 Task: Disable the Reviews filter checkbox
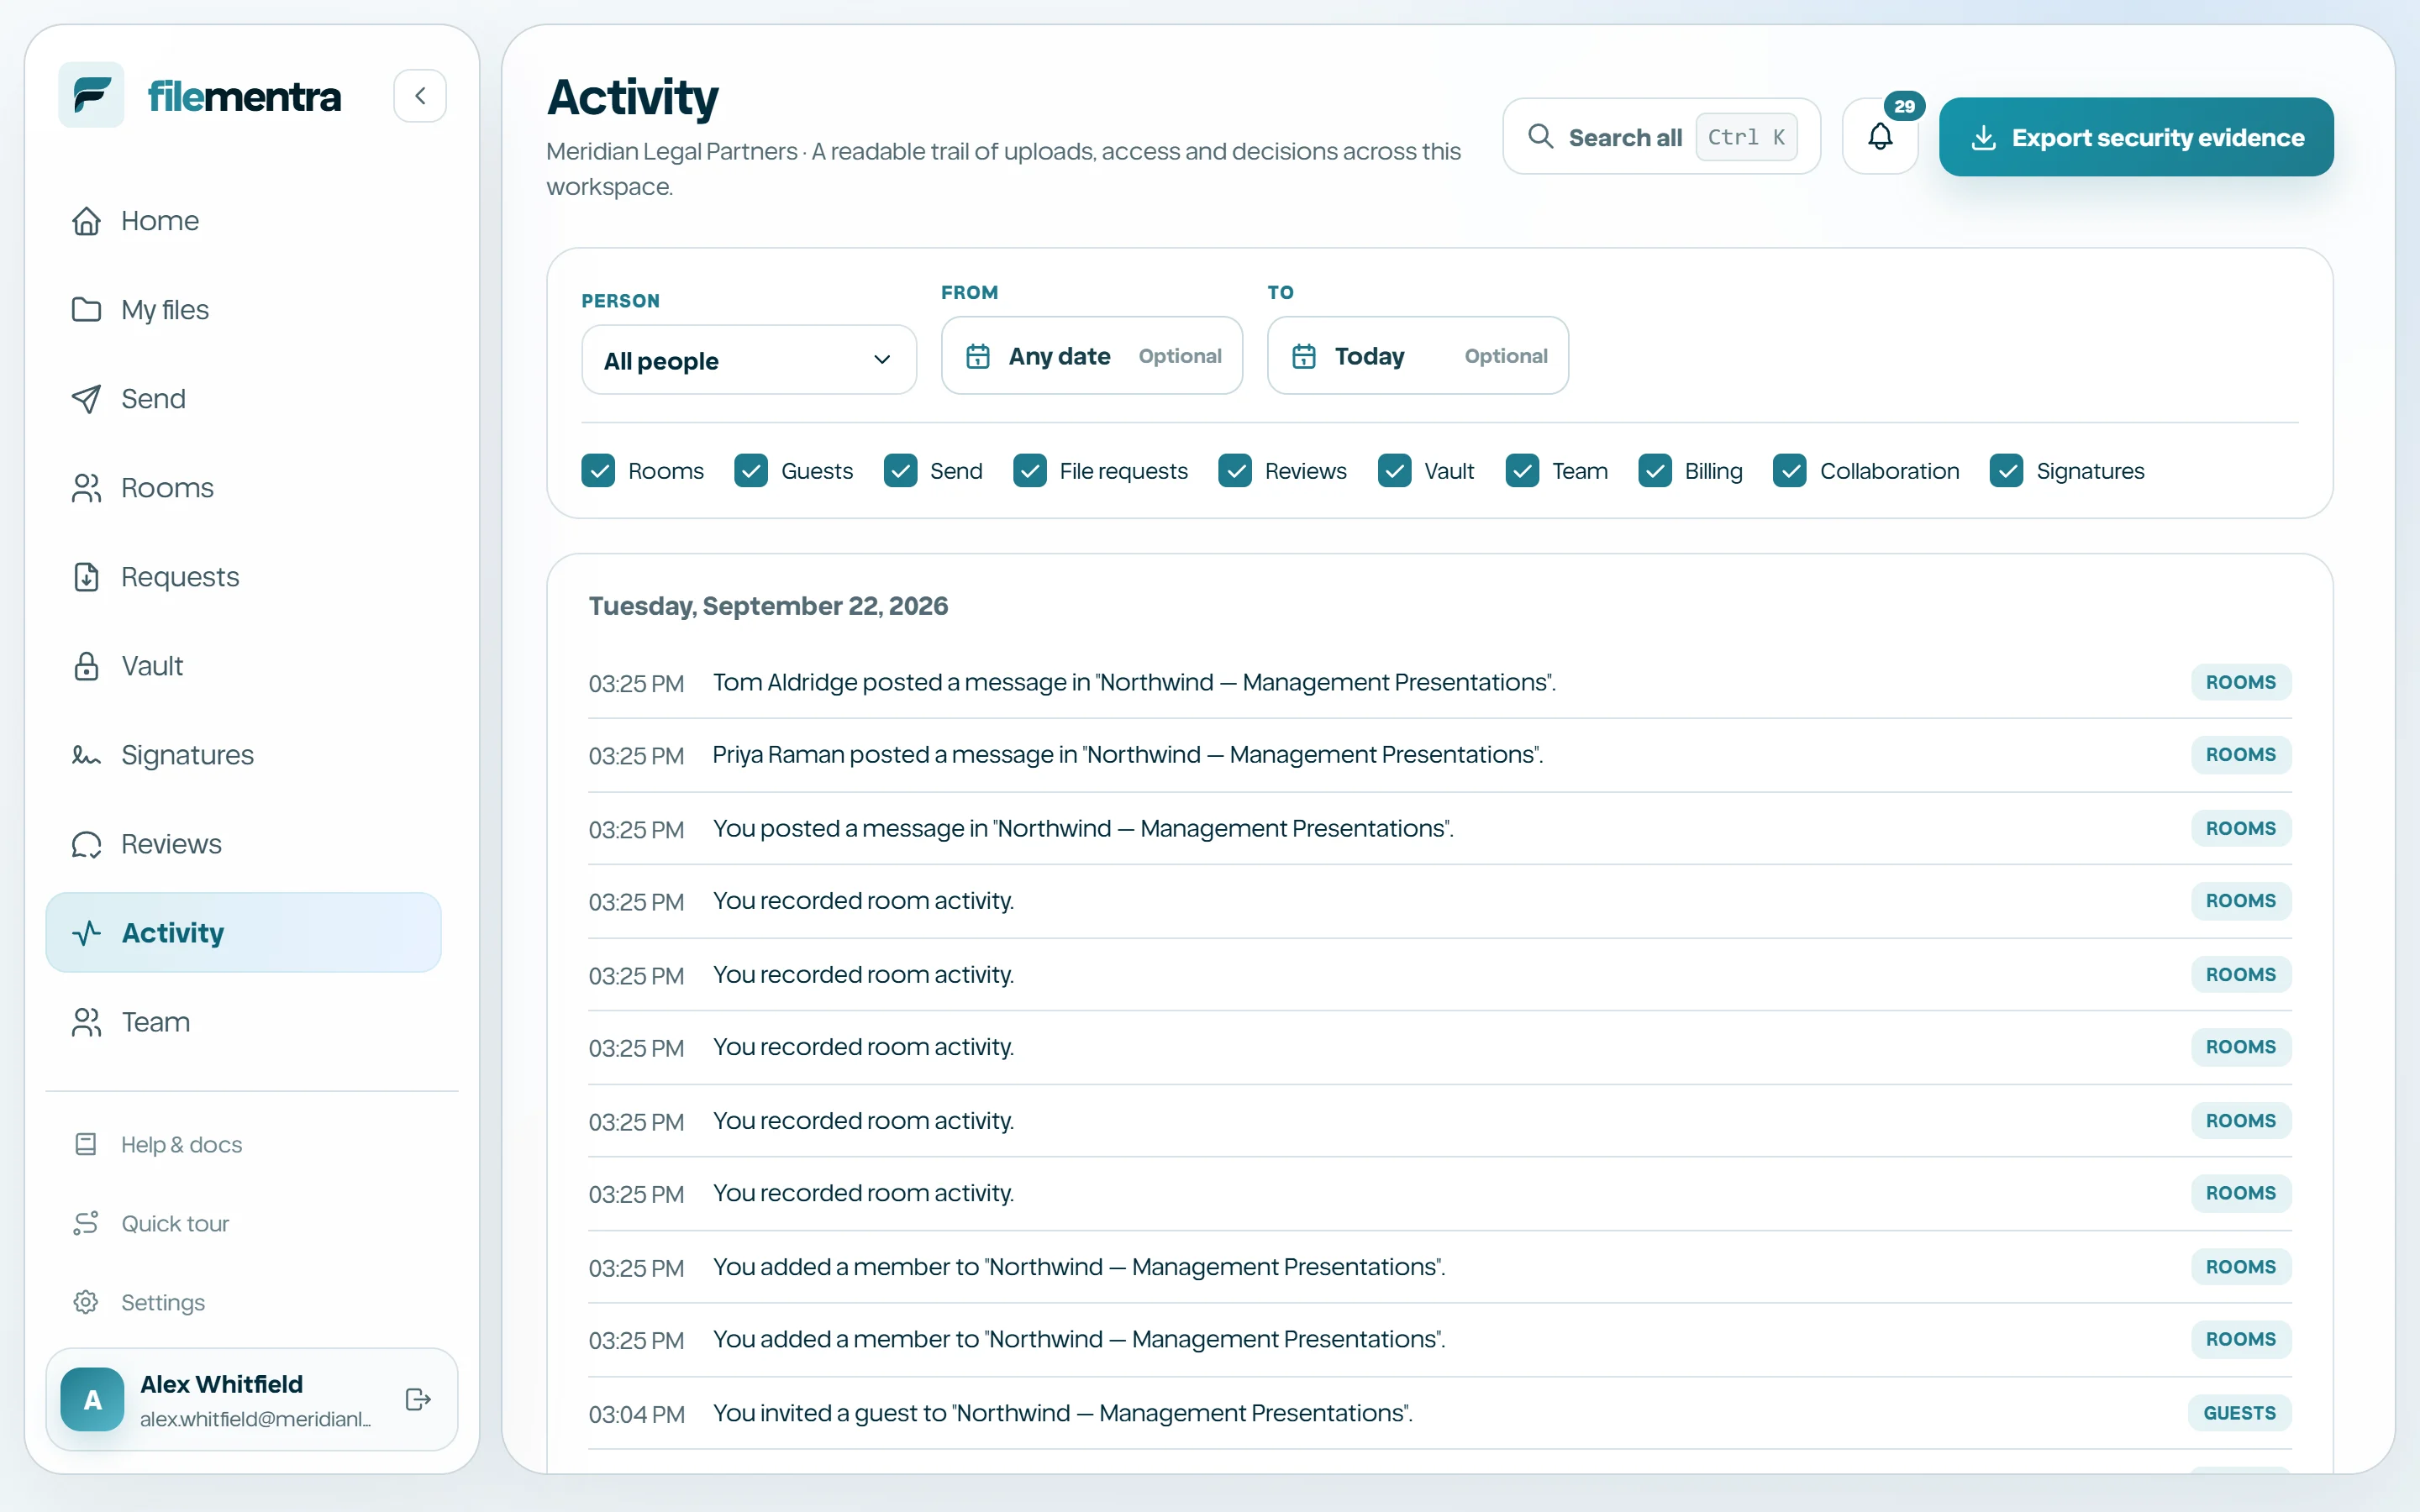(x=1235, y=471)
